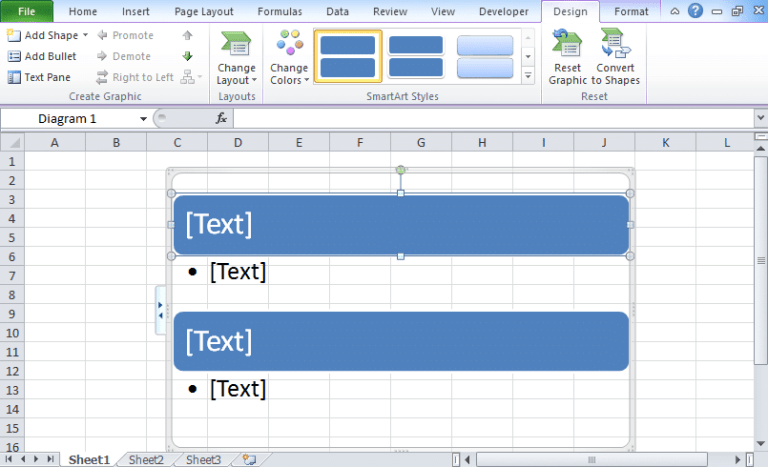Open the organization chart Layout dropdown
This screenshot has width=768, height=467.
(191, 77)
